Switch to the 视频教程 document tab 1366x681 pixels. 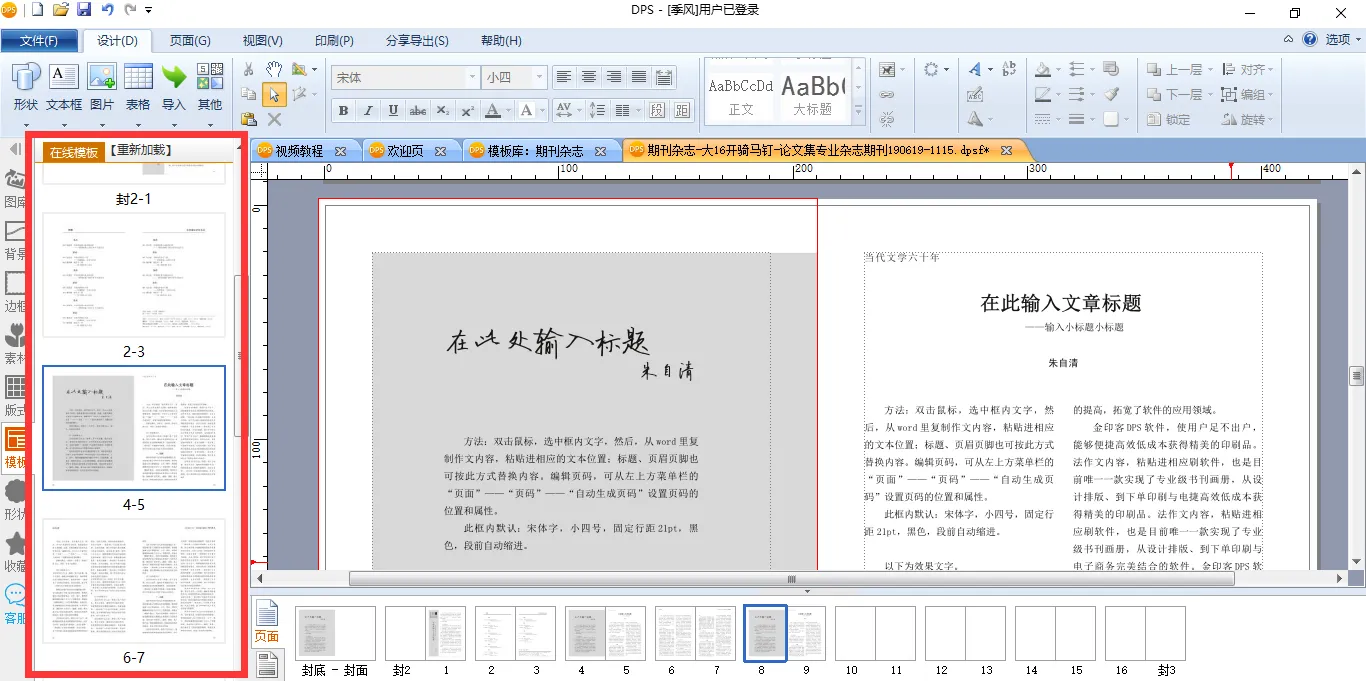tap(299, 151)
